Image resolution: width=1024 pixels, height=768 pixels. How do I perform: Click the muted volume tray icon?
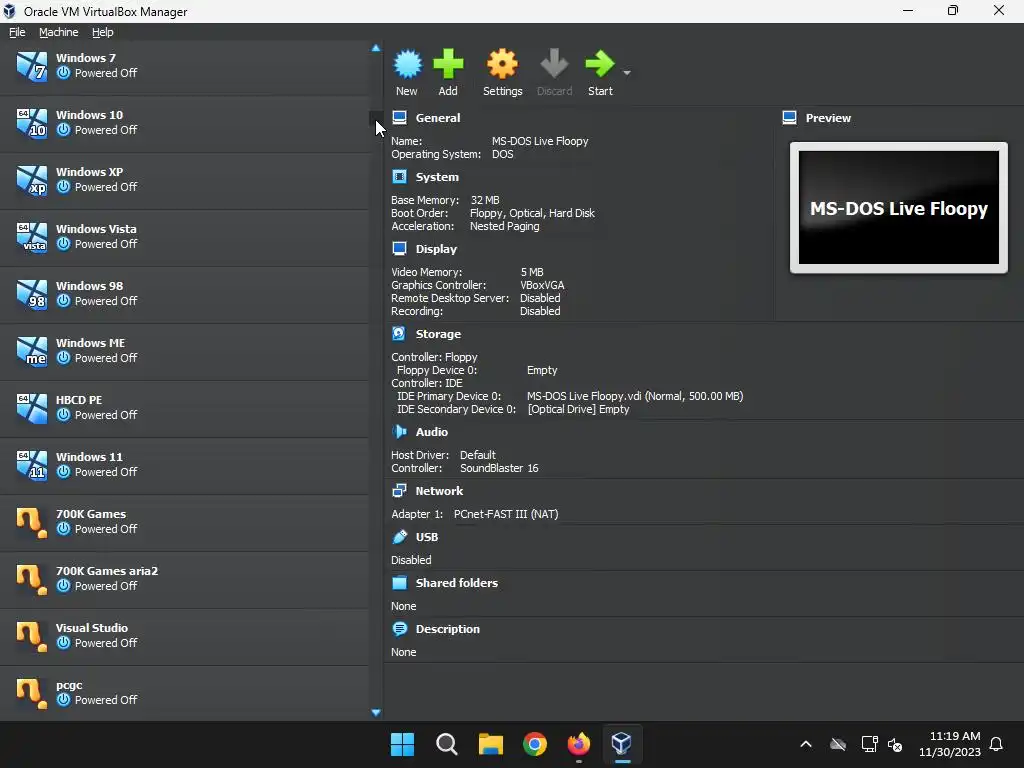[x=895, y=744]
